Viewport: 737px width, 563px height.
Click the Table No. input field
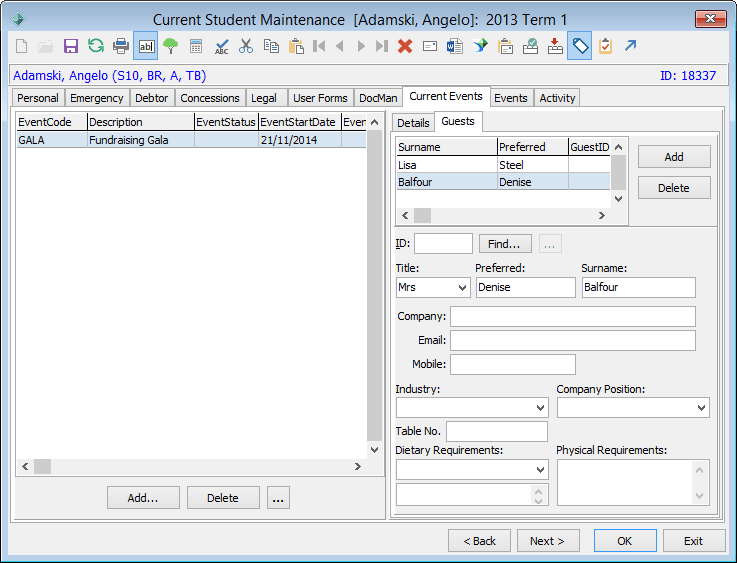click(x=496, y=431)
